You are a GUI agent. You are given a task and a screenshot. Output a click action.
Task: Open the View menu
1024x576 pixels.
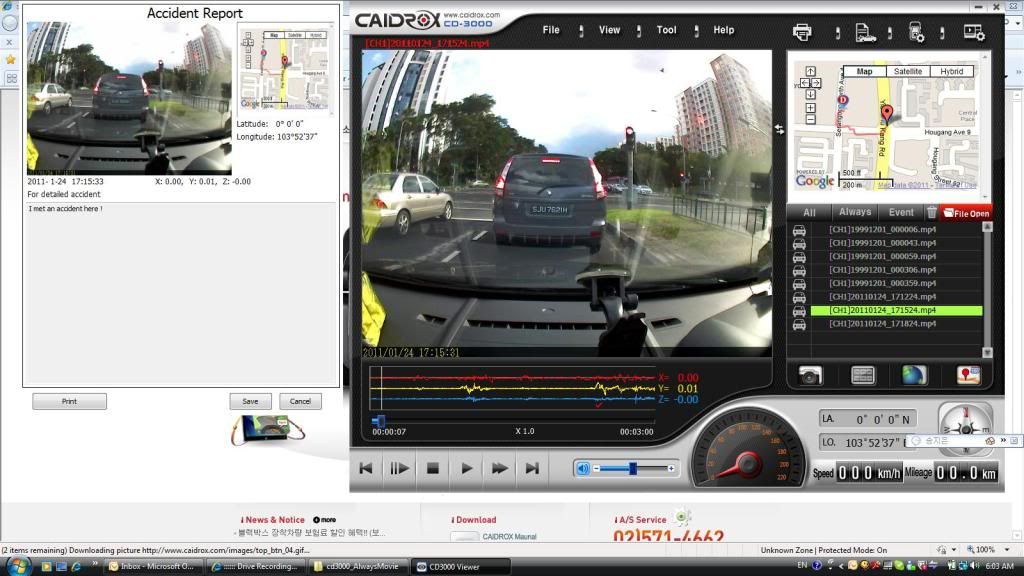(609, 30)
